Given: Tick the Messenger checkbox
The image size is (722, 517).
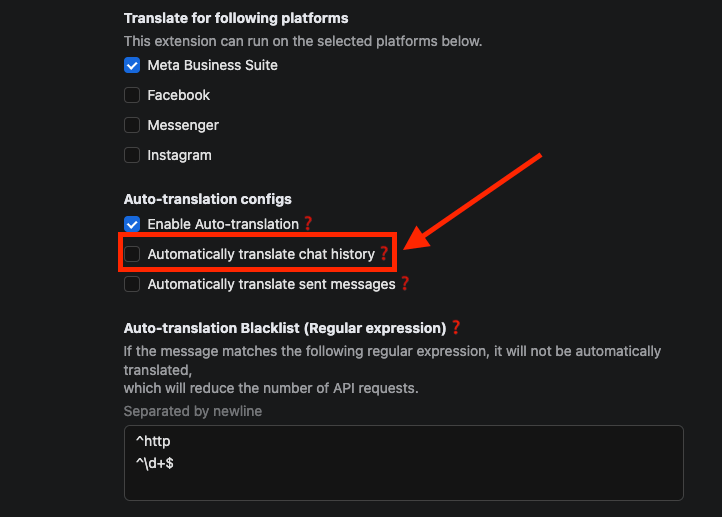Looking at the screenshot, I should tap(132, 125).
